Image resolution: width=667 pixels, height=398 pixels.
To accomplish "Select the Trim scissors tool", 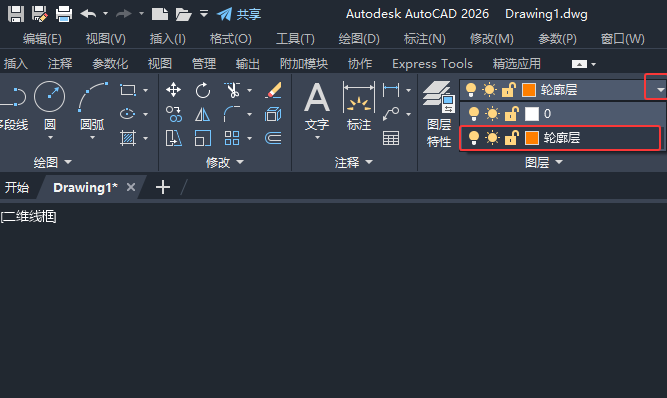I will click(232, 90).
